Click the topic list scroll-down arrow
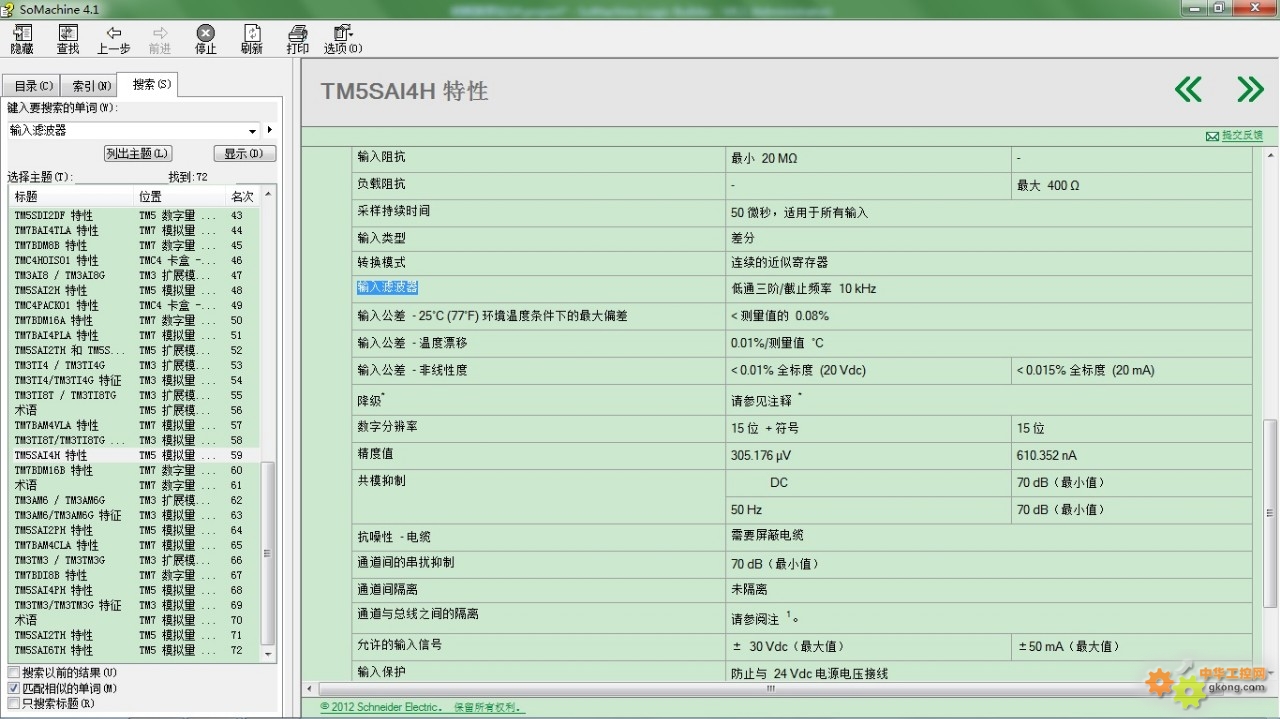1280x719 pixels. coord(268,653)
